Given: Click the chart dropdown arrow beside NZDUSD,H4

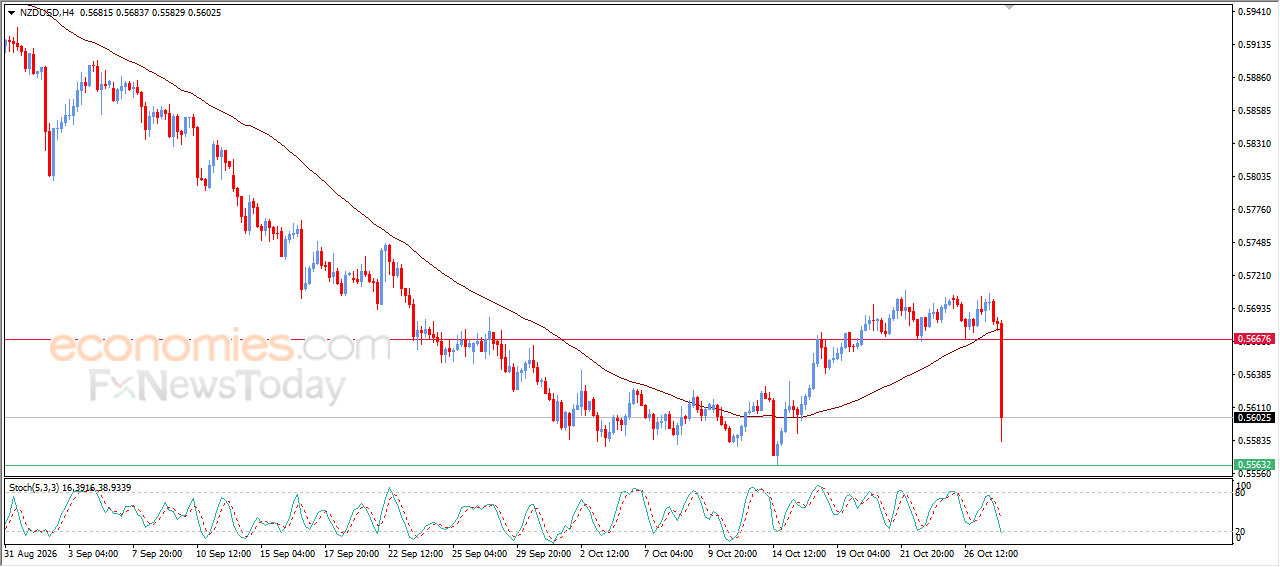Looking at the screenshot, I should tap(11, 13).
